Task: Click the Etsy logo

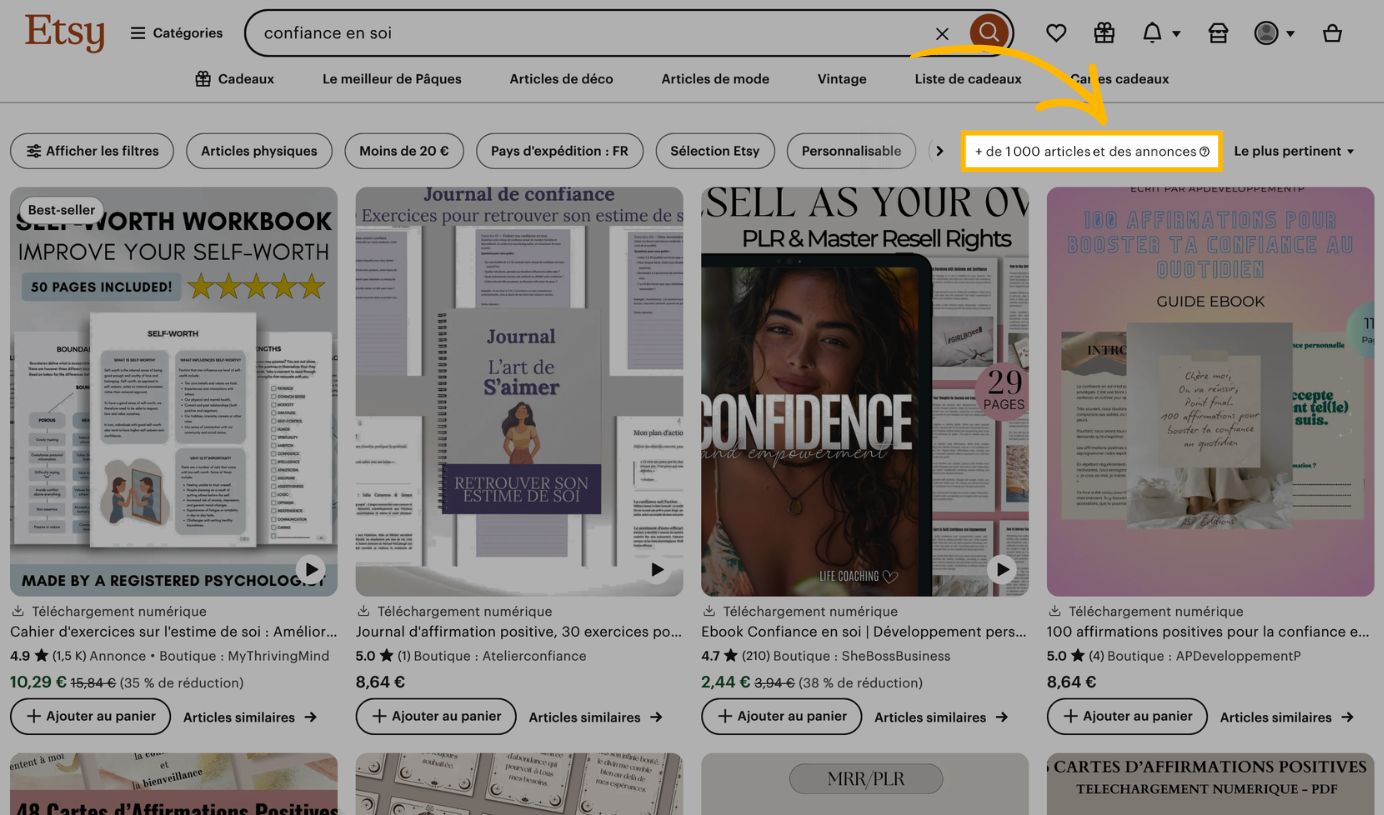Action: 64,32
